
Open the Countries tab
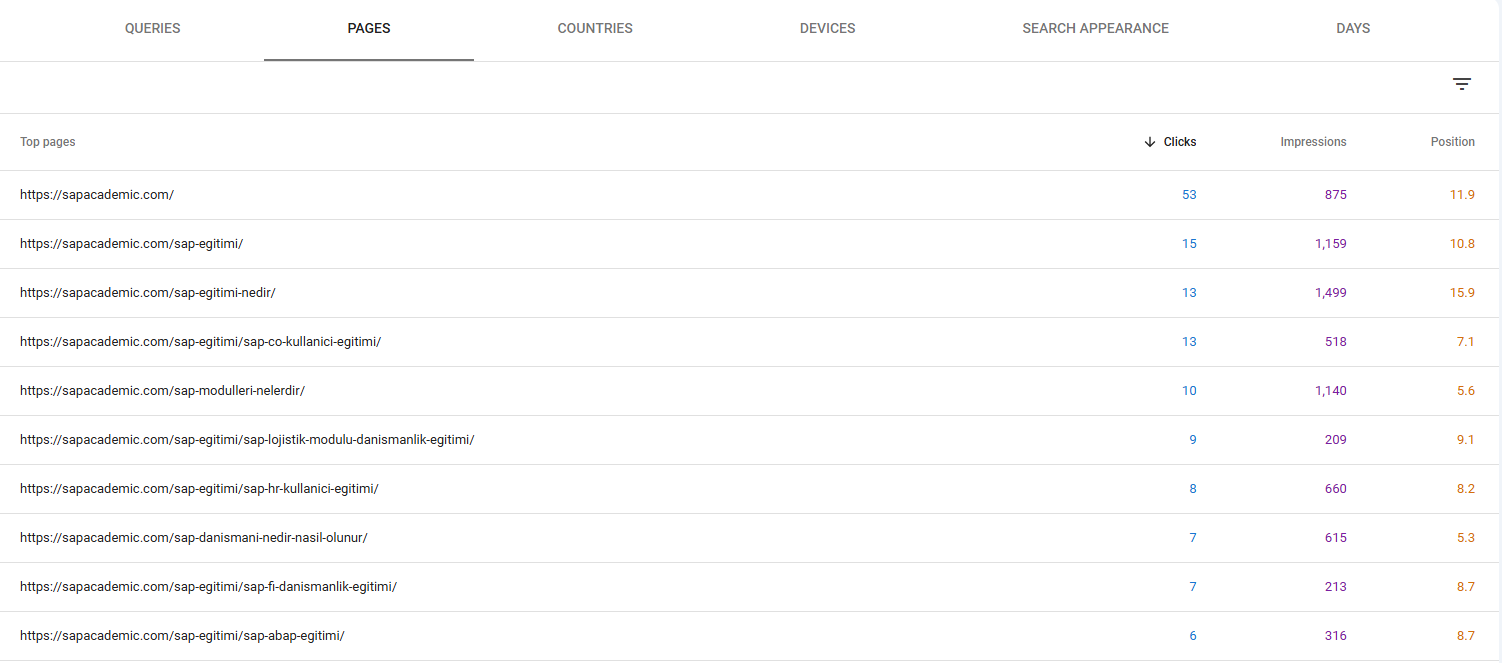tap(595, 29)
